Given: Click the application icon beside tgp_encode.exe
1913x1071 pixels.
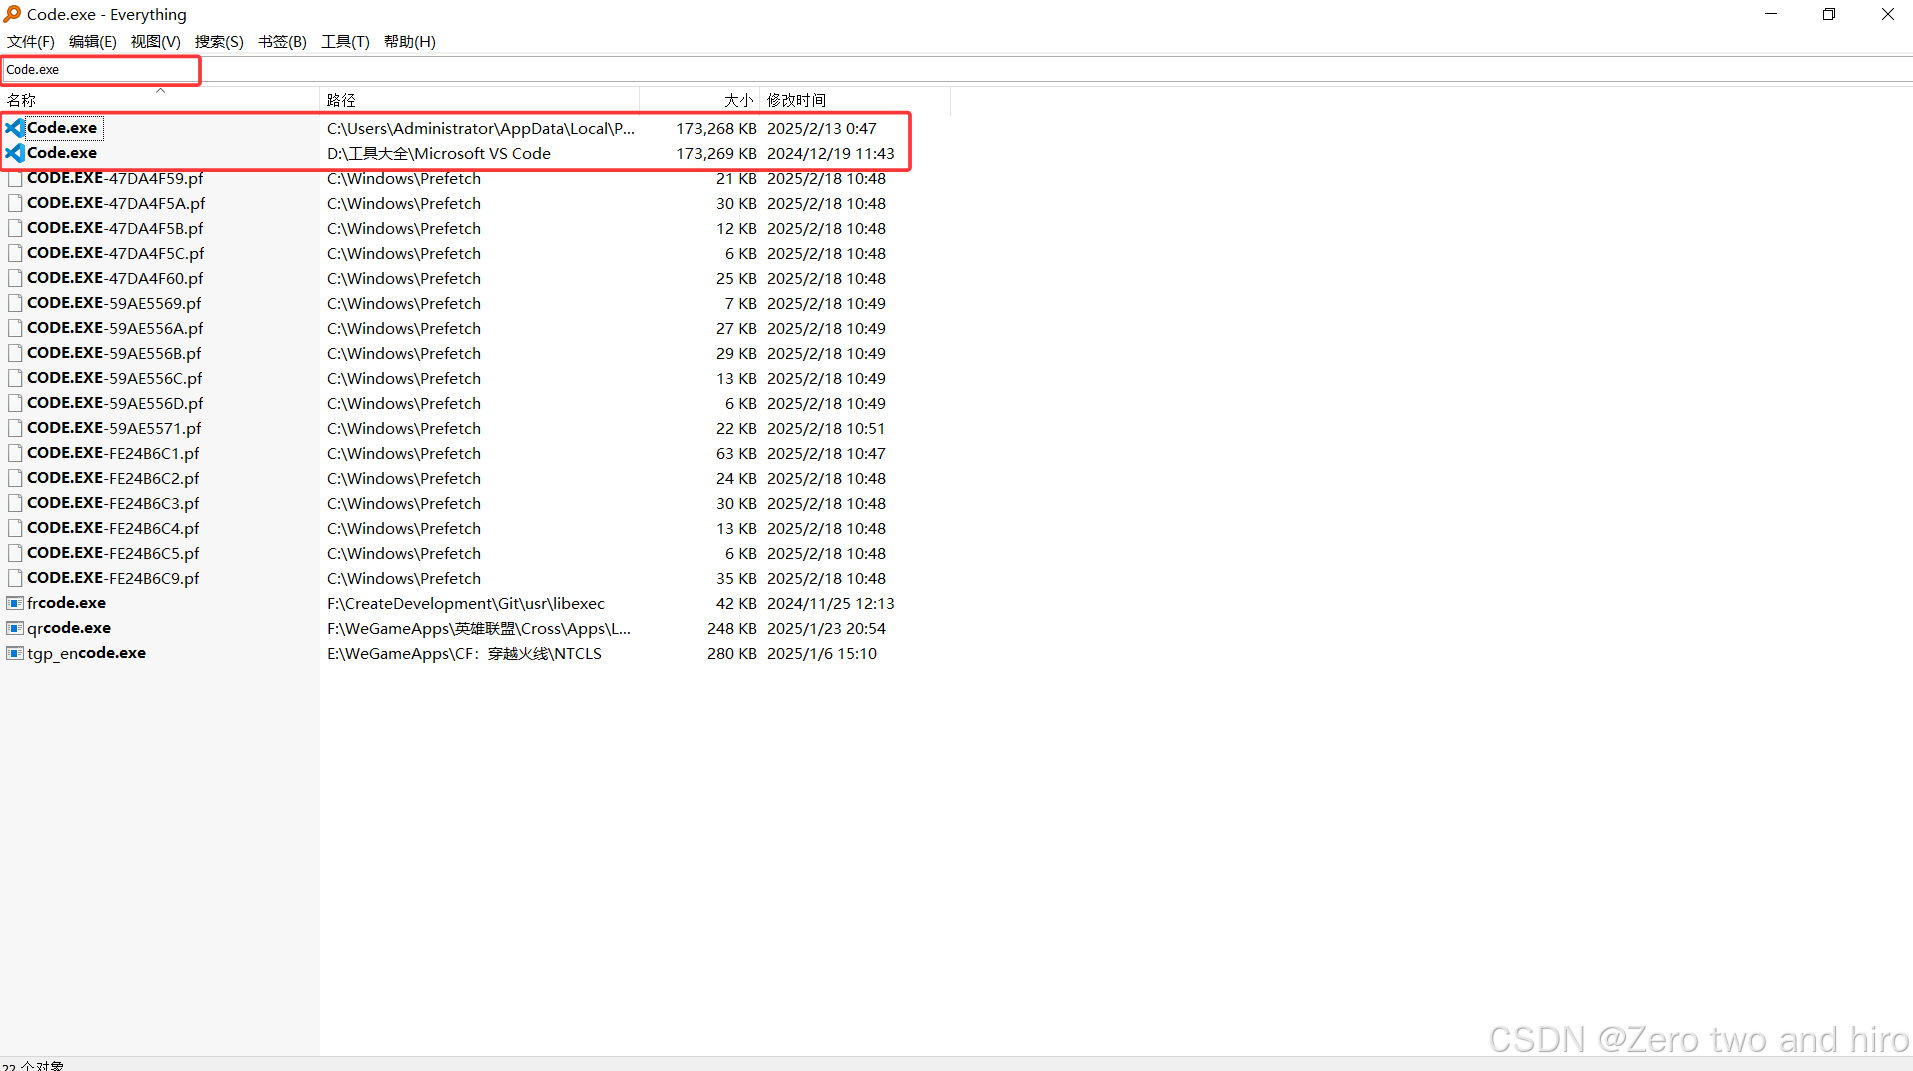Looking at the screenshot, I should pyautogui.click(x=15, y=652).
